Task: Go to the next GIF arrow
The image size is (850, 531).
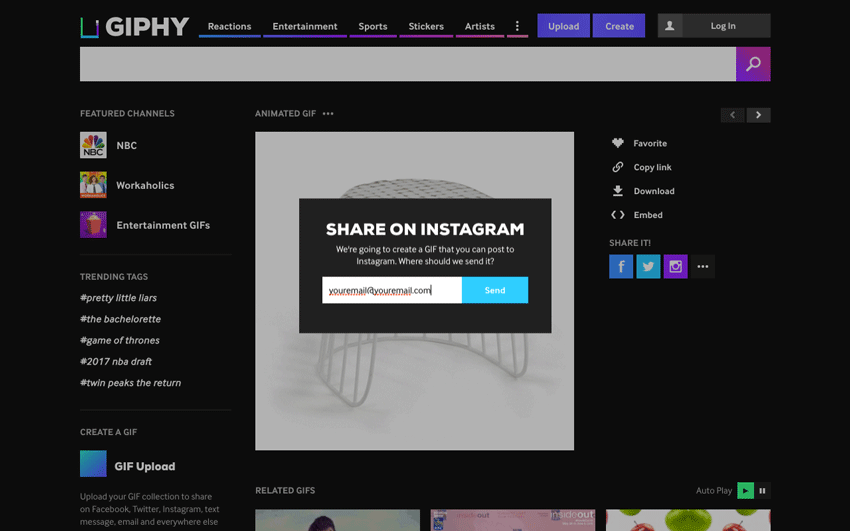Action: 758,115
